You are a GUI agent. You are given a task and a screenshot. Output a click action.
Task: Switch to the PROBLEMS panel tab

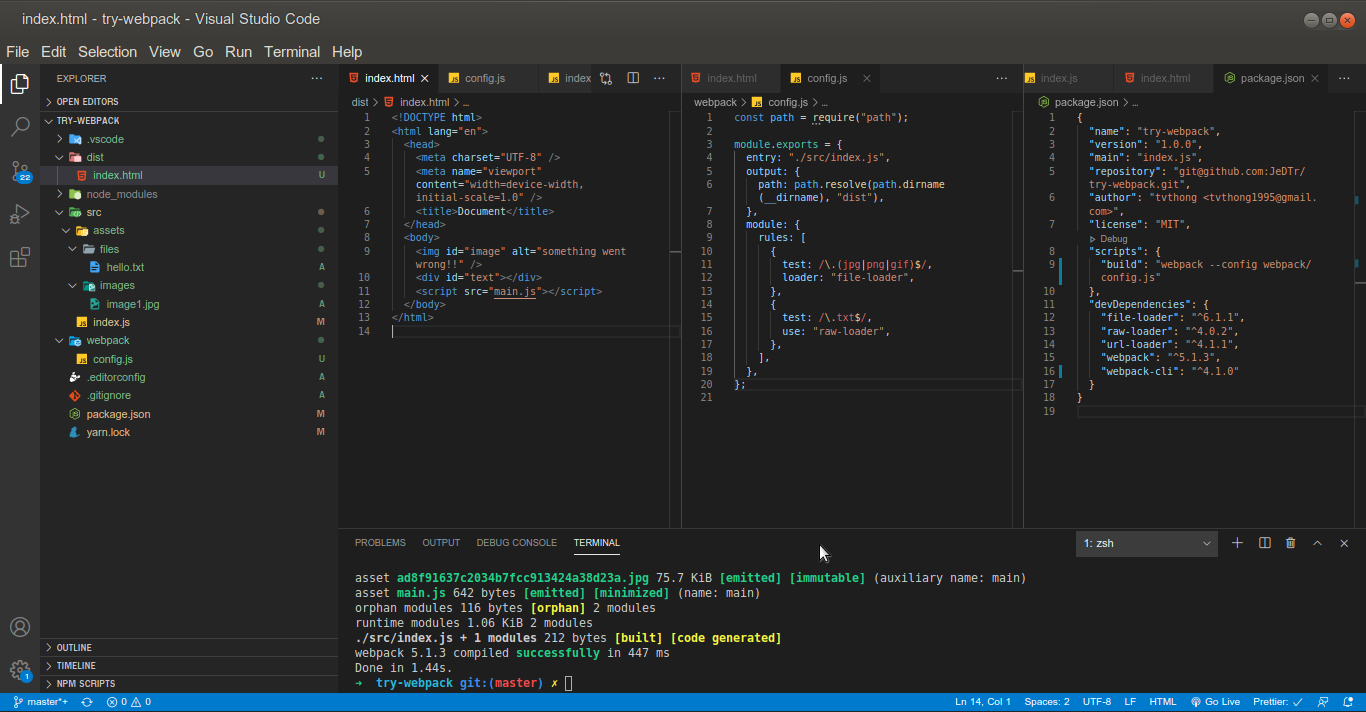click(x=380, y=543)
